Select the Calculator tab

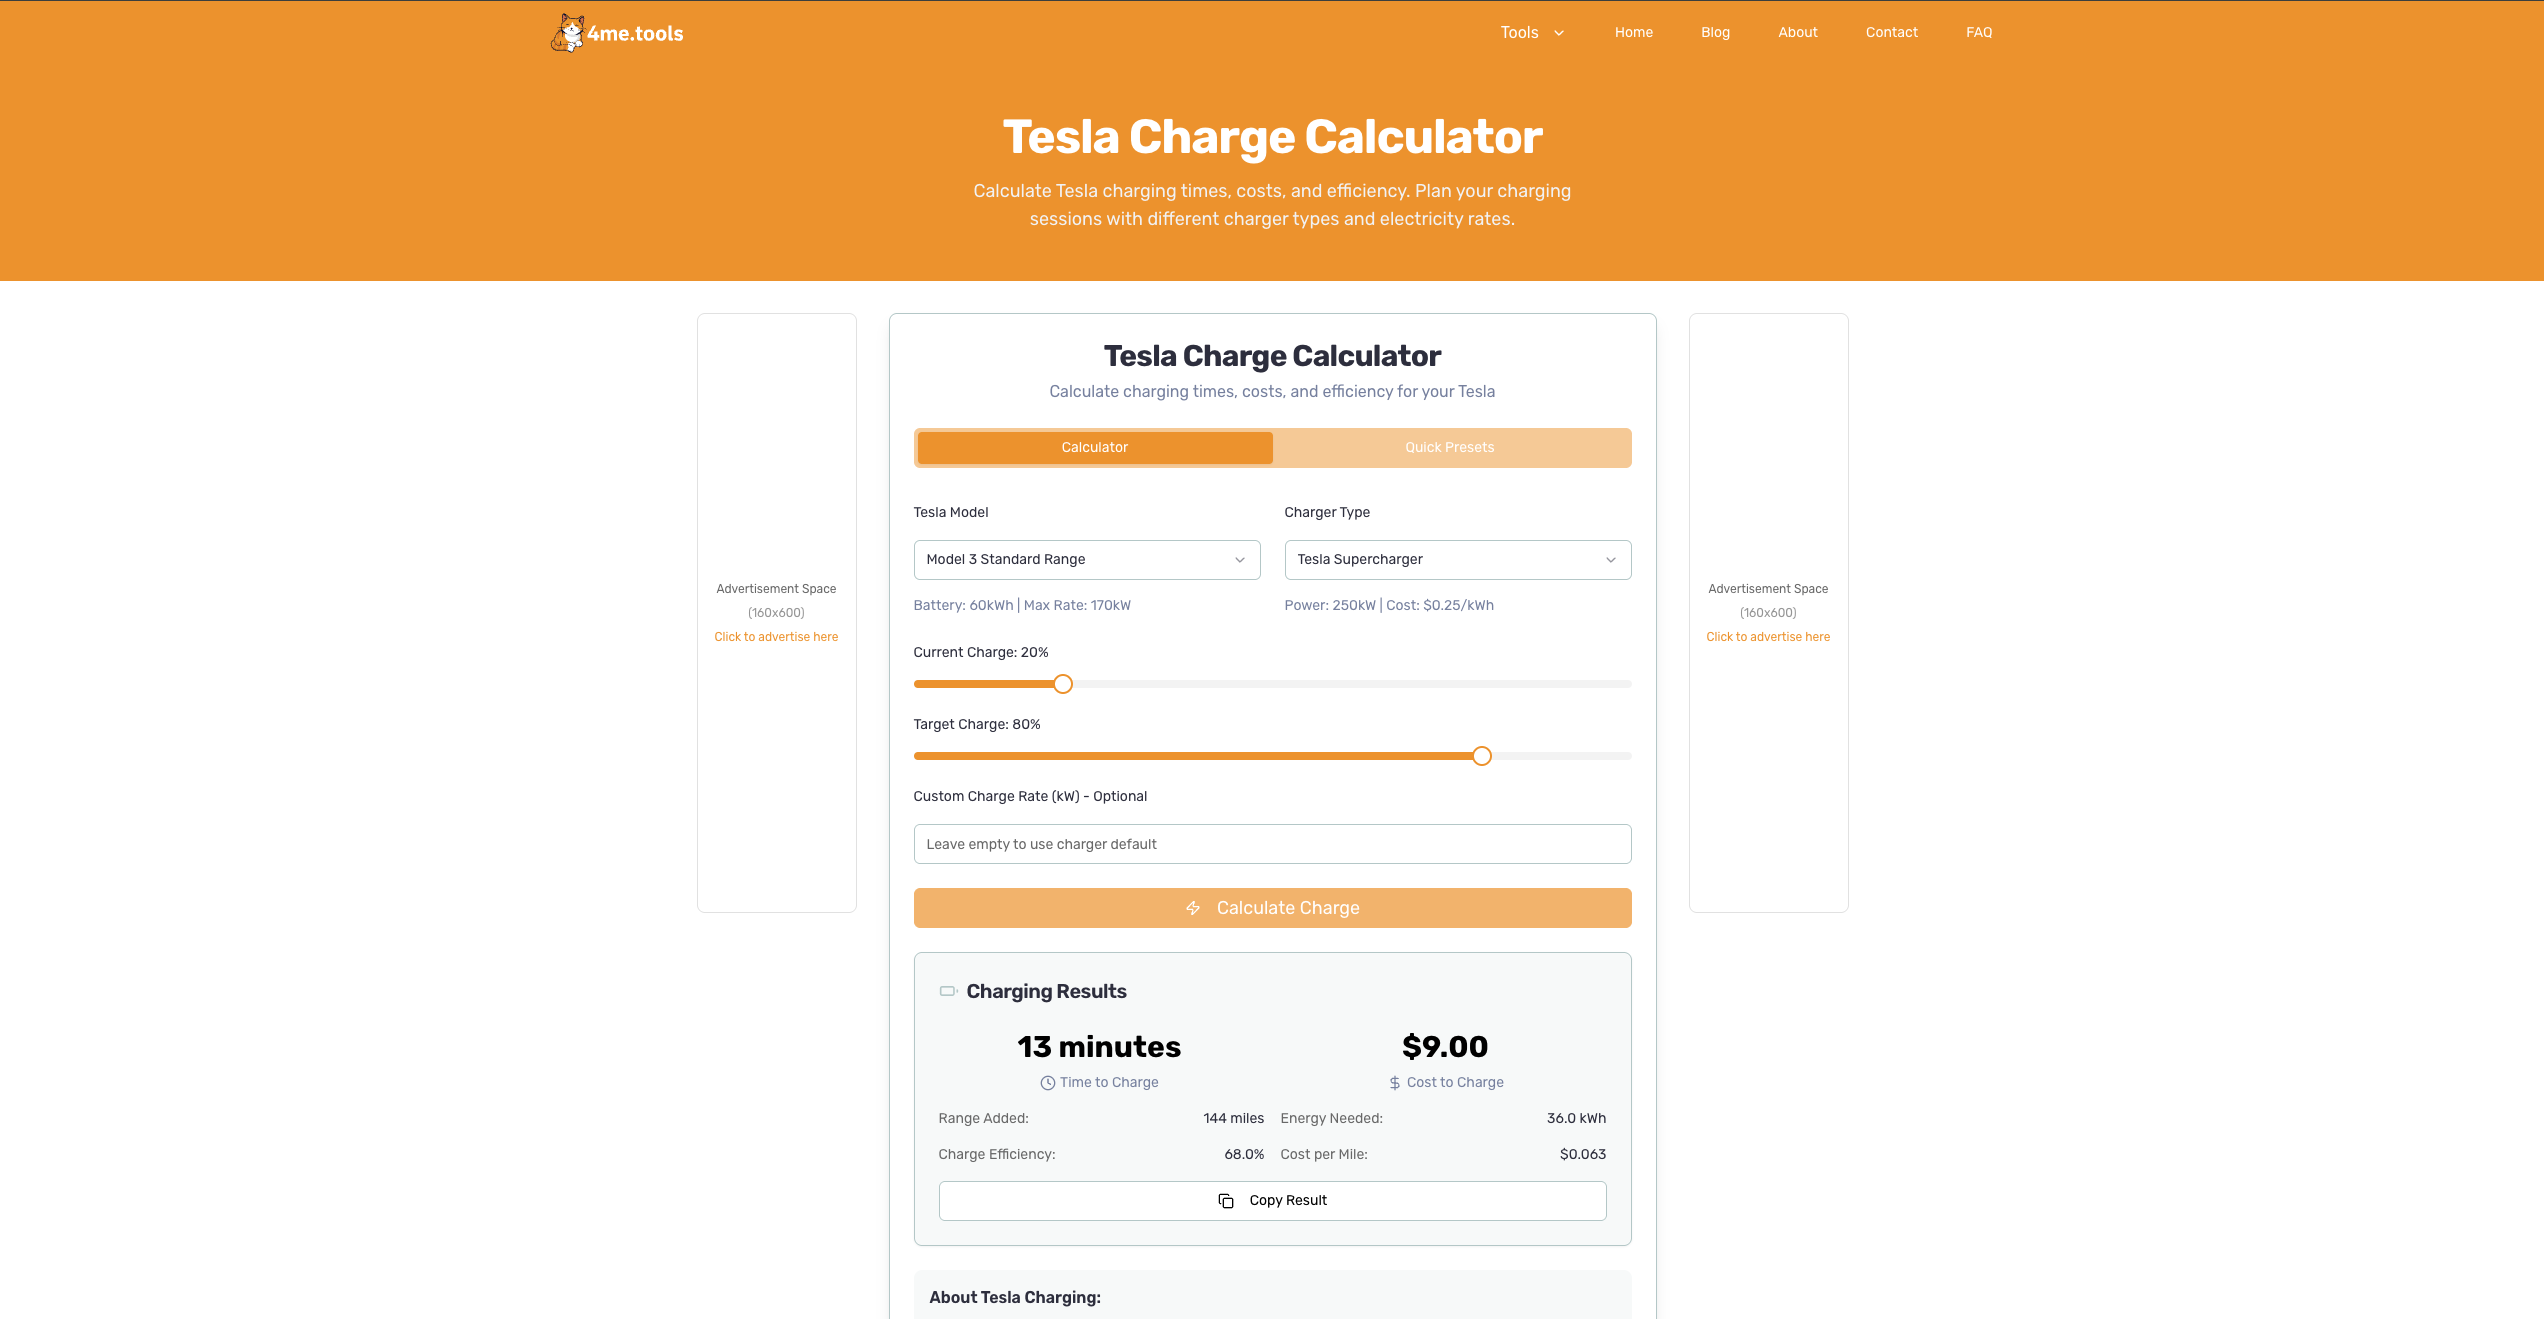(1095, 448)
